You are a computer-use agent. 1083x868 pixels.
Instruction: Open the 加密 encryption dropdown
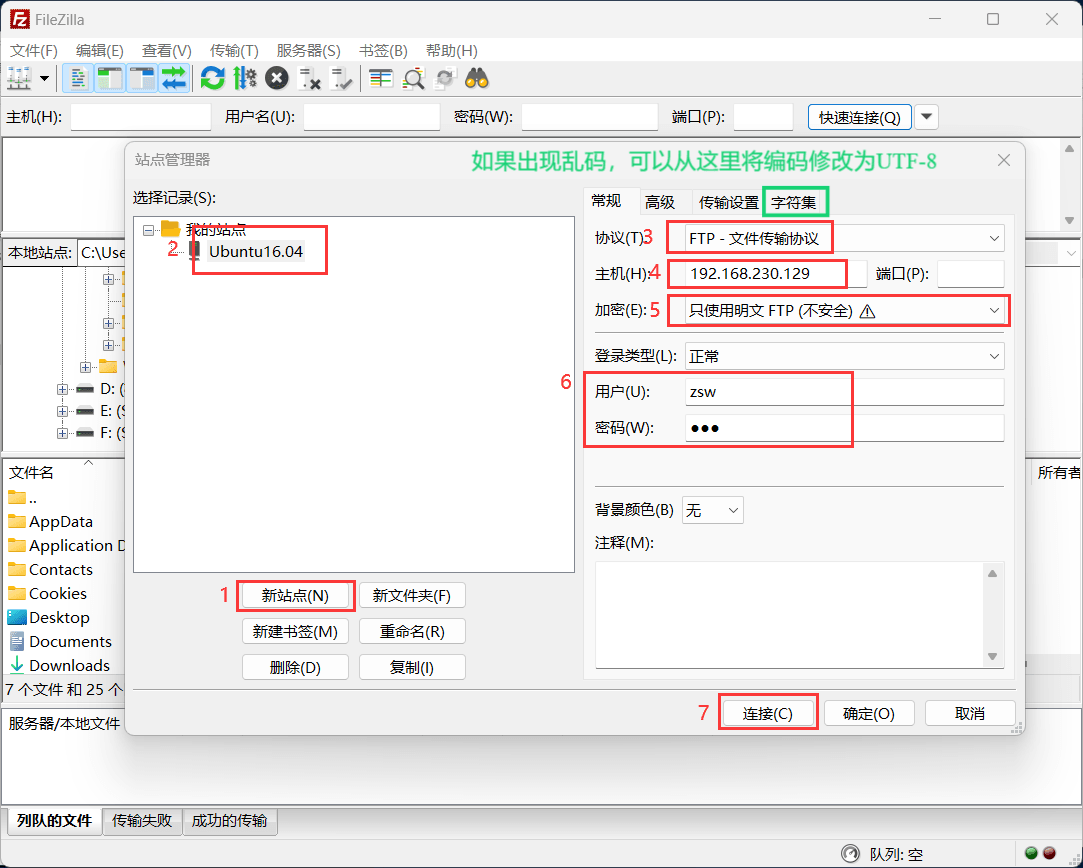tap(844, 311)
